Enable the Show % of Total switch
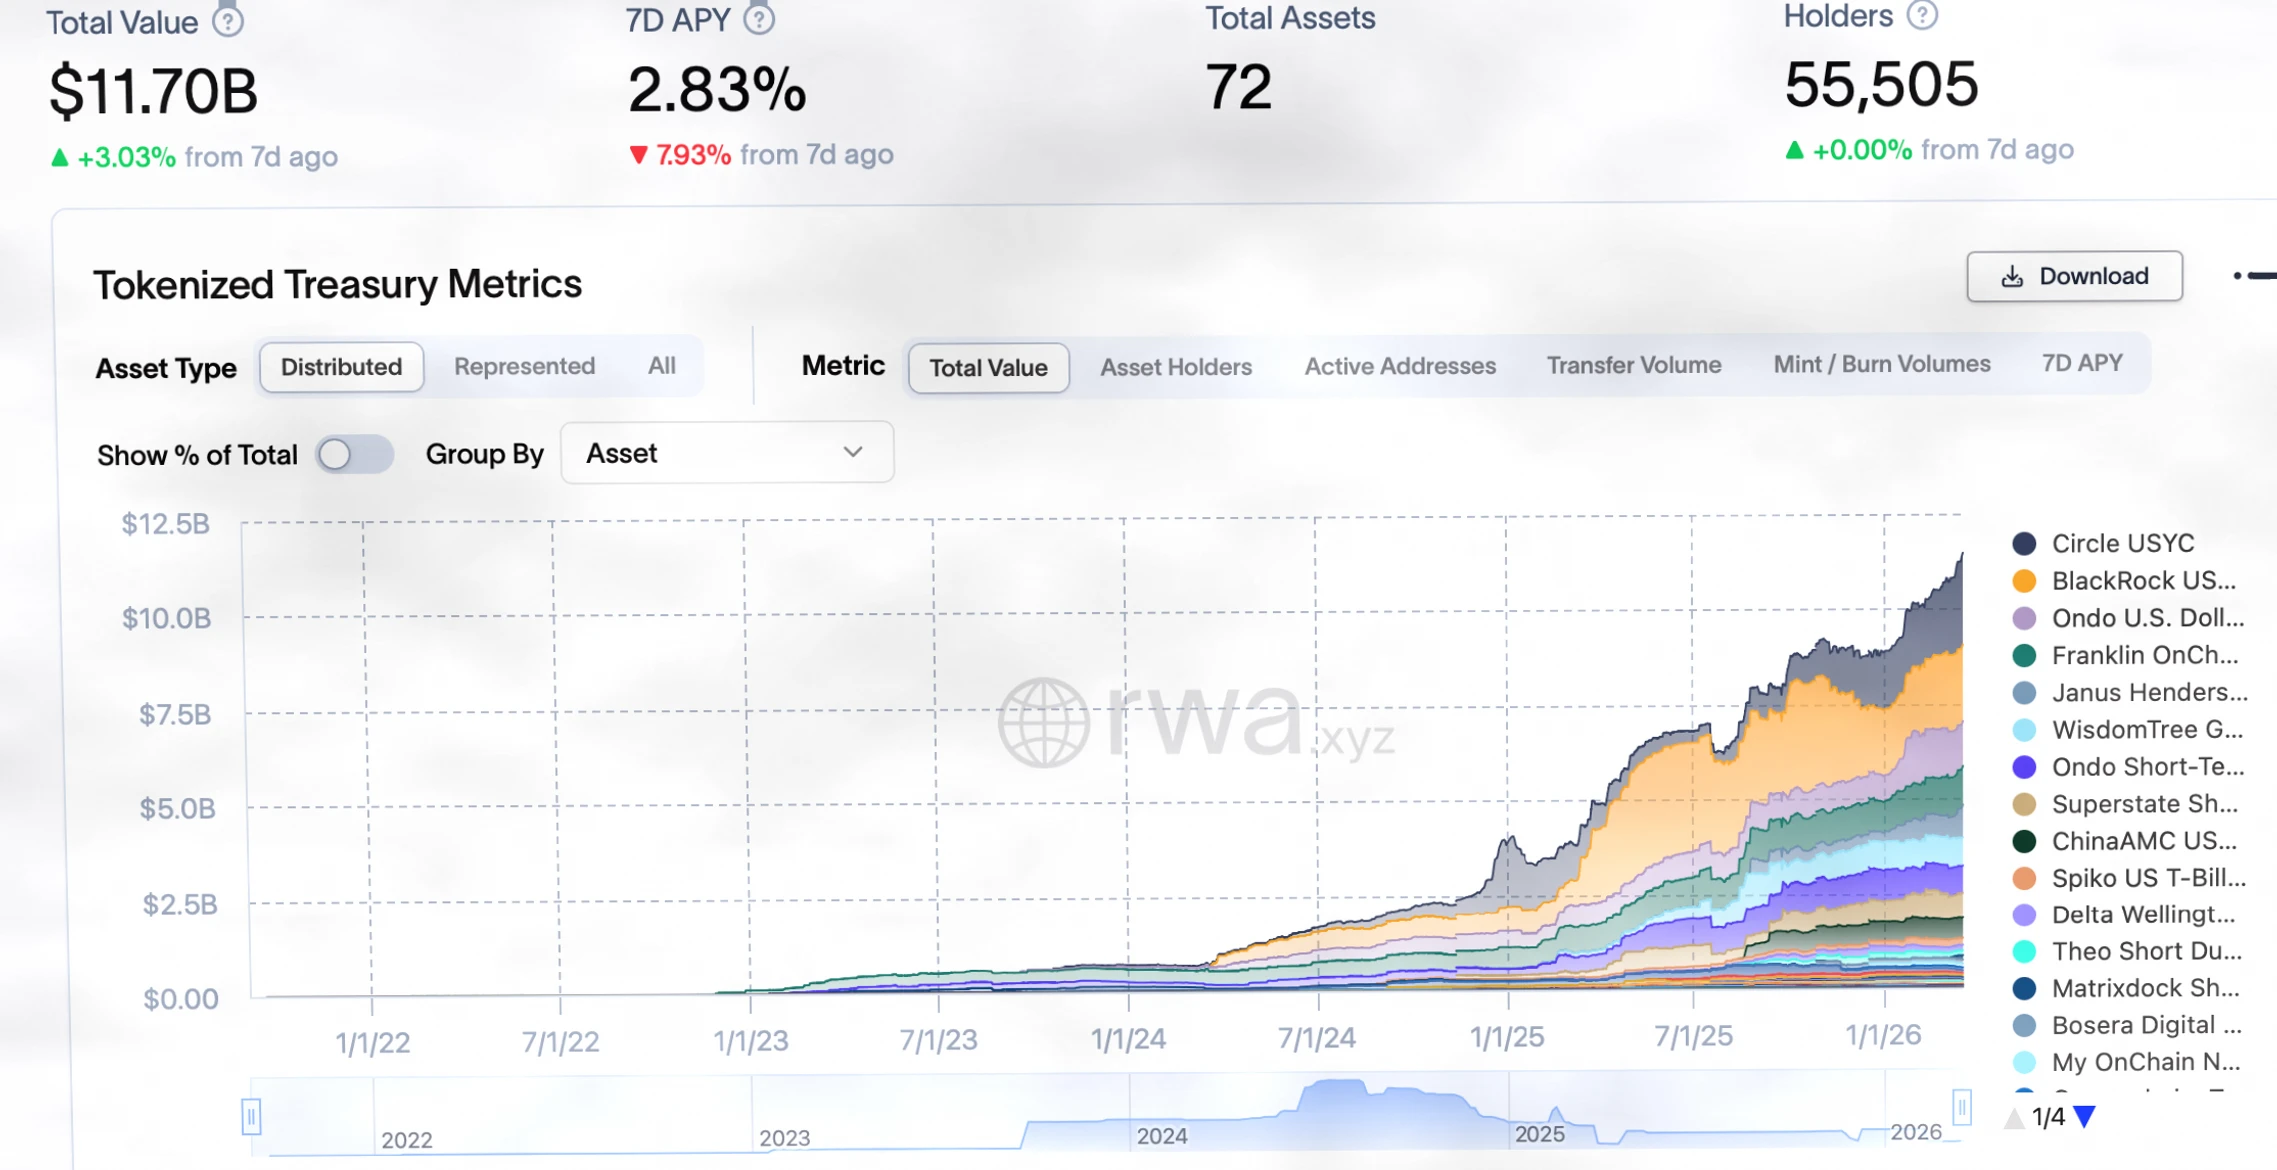Image resolution: width=2277 pixels, height=1170 pixels. pos(354,454)
